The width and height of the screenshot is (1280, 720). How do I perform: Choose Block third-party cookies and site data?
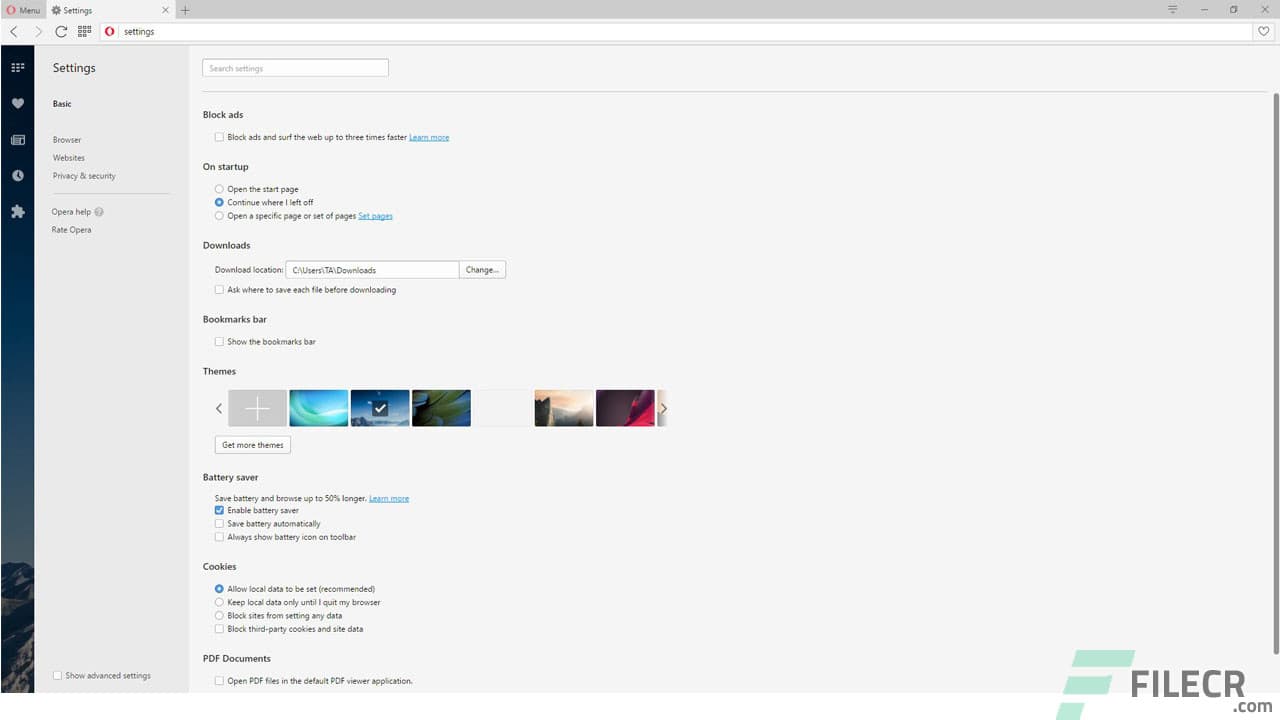(x=219, y=628)
